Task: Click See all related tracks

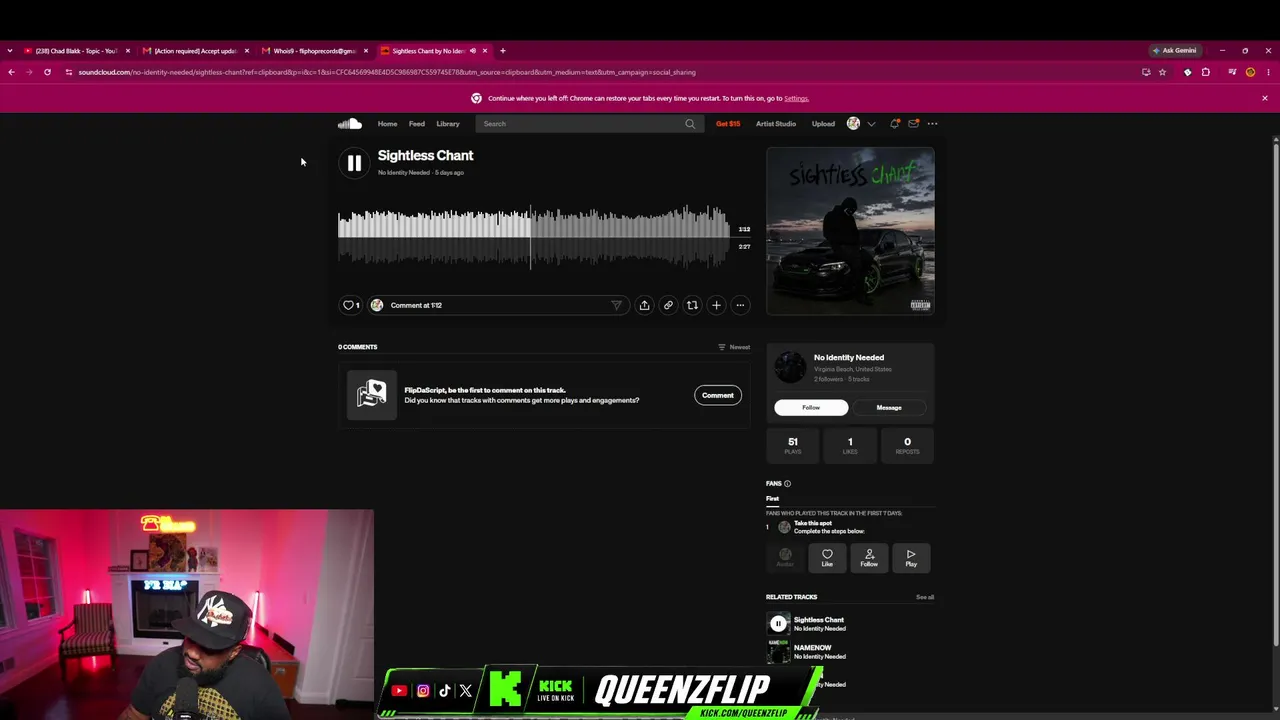Action: (x=925, y=597)
